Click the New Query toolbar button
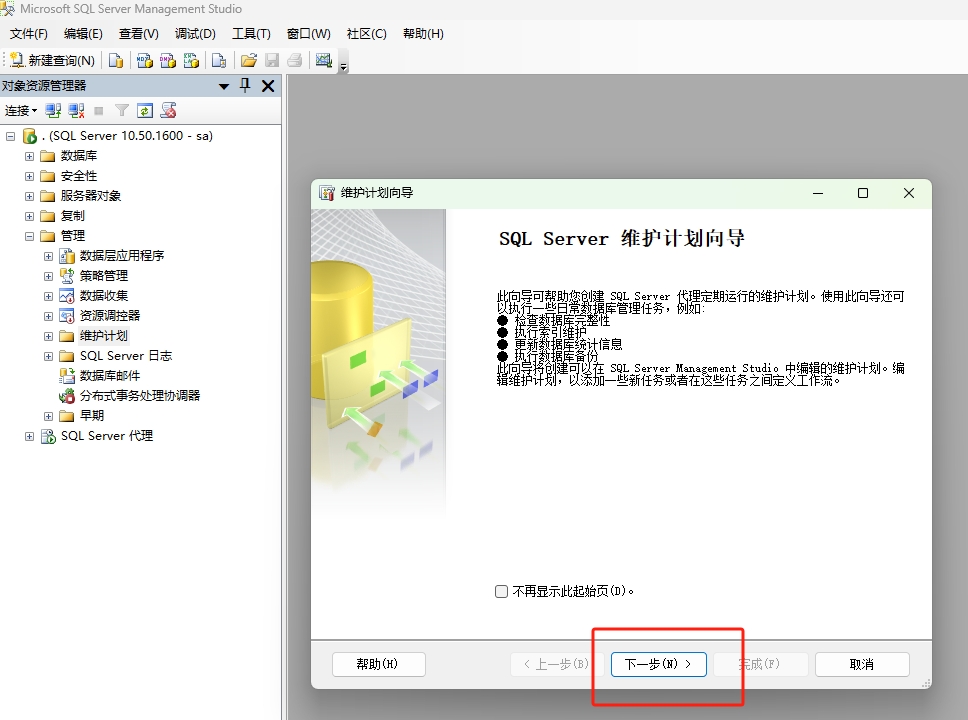This screenshot has width=968, height=720. point(52,60)
